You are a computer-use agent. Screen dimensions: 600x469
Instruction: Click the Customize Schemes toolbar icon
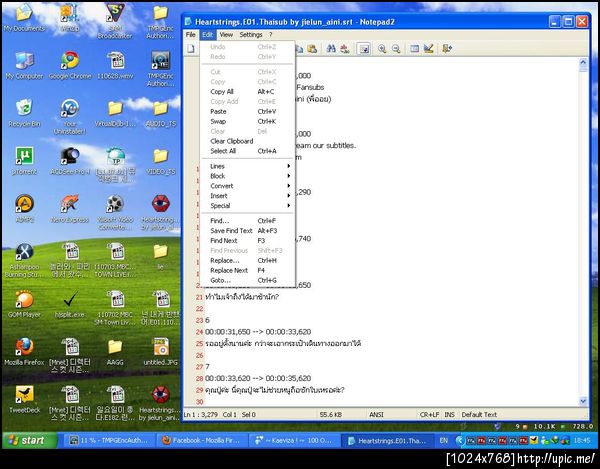pyautogui.click(x=429, y=49)
